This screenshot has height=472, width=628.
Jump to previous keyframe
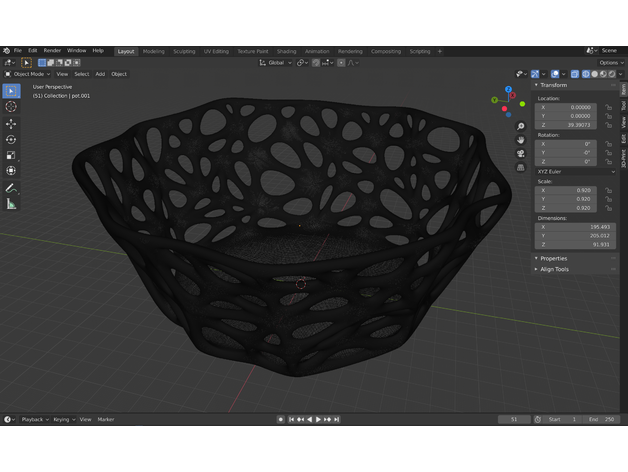click(300, 420)
